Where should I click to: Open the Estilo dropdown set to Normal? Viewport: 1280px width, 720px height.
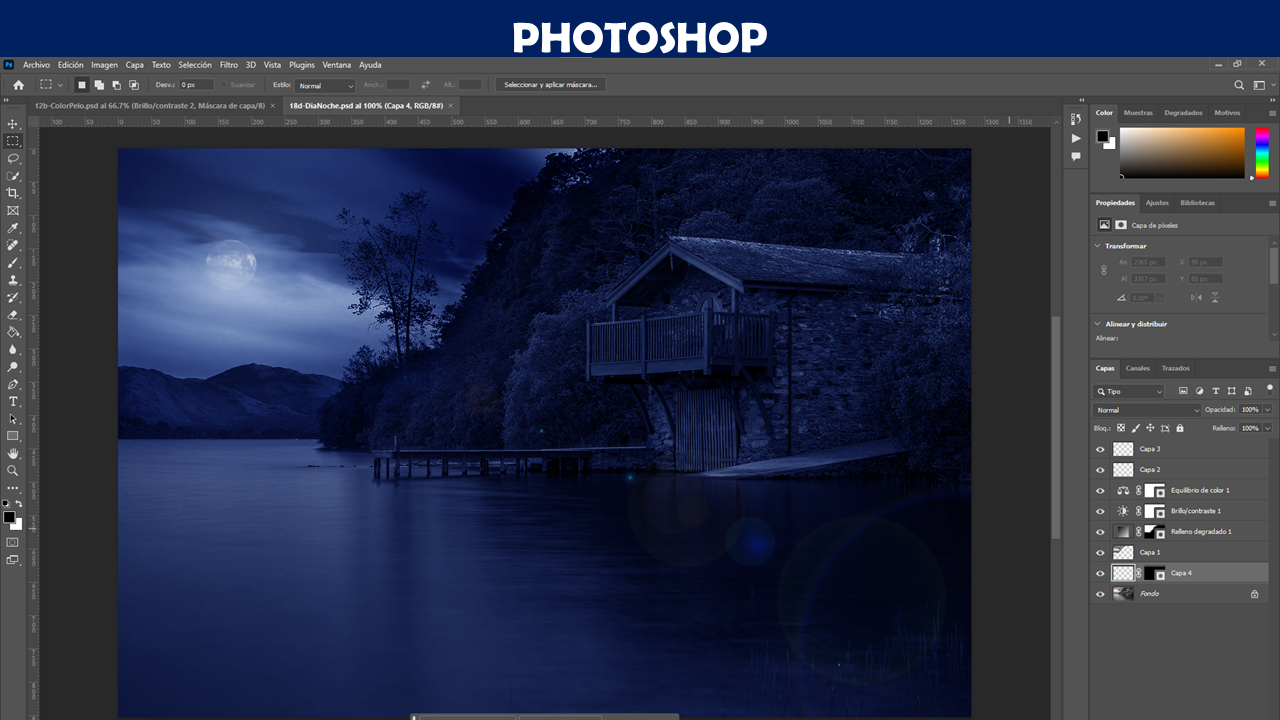(x=325, y=86)
